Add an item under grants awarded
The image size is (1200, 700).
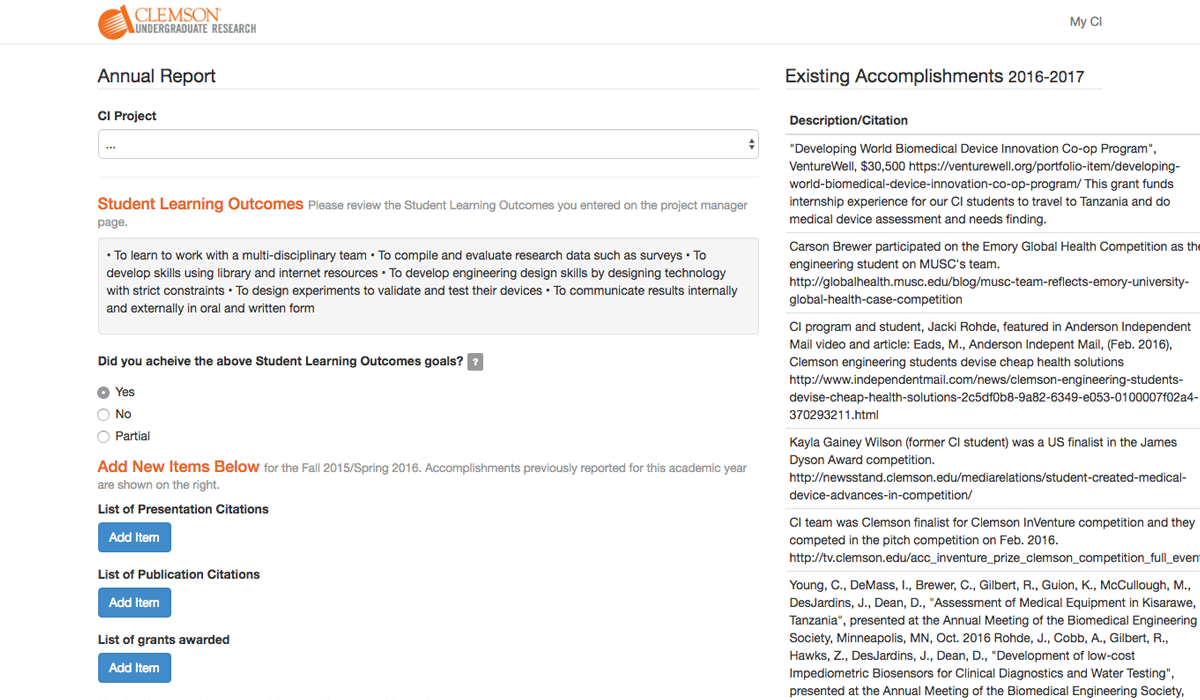pyautogui.click(x=134, y=667)
